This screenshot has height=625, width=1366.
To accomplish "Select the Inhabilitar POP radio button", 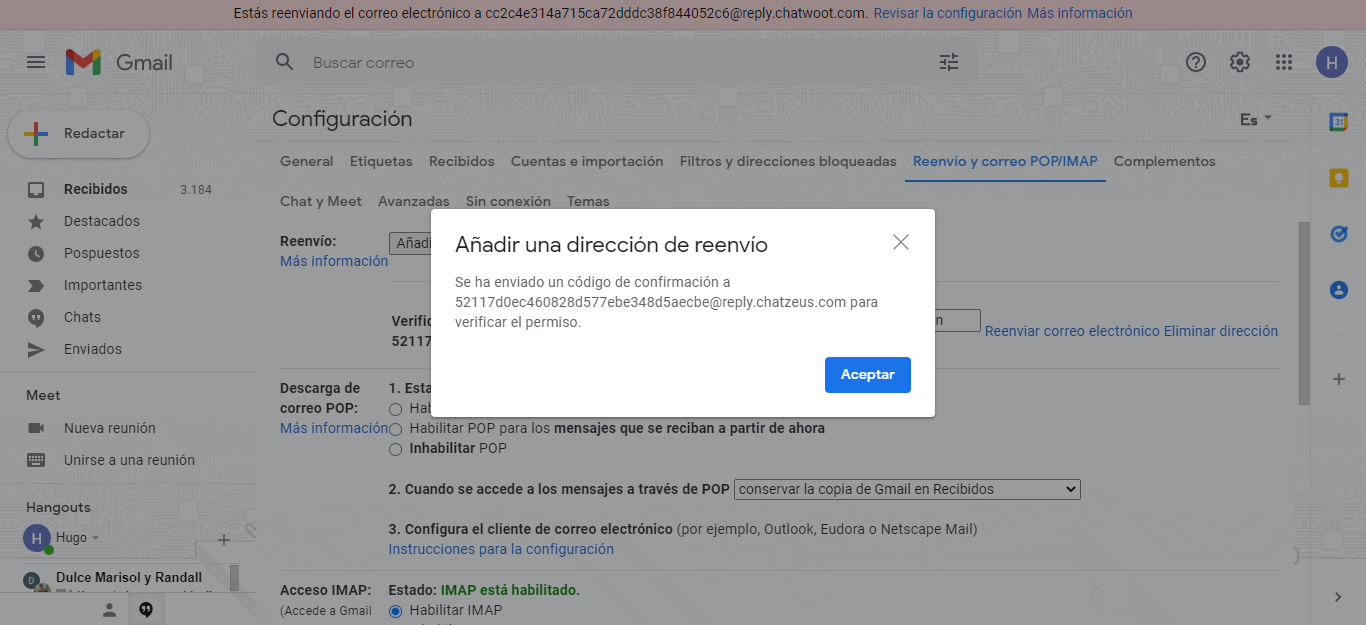I will (x=395, y=449).
